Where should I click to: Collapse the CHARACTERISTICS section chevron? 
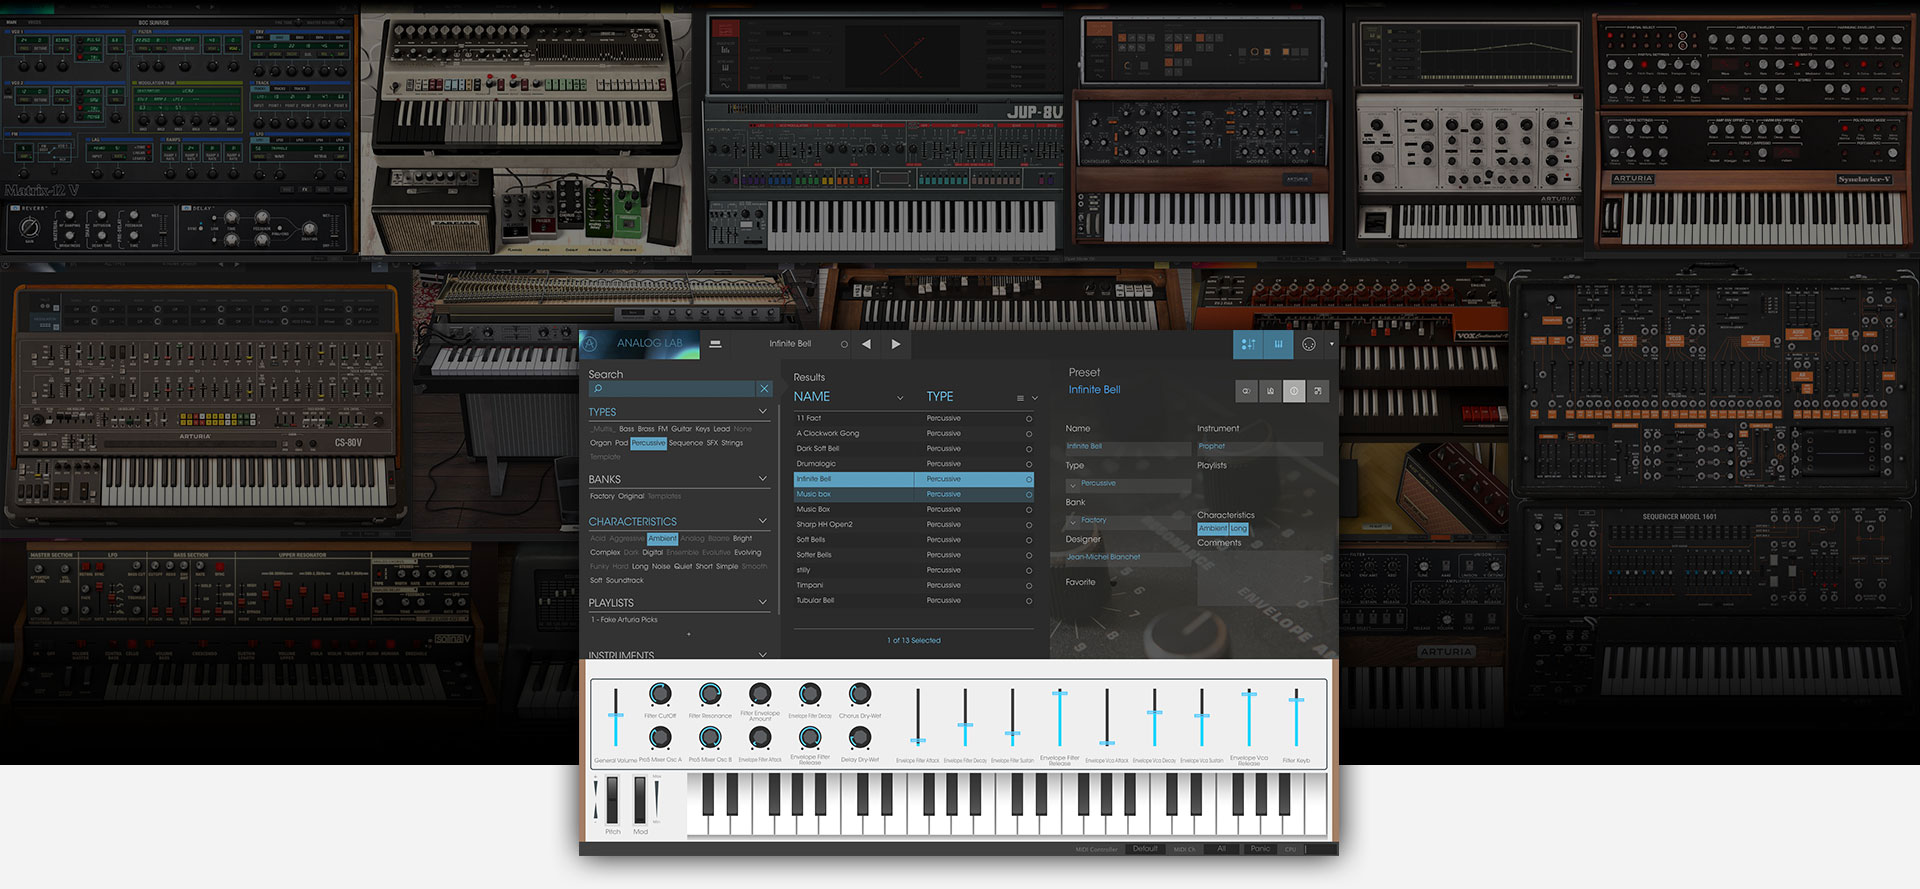point(763,521)
